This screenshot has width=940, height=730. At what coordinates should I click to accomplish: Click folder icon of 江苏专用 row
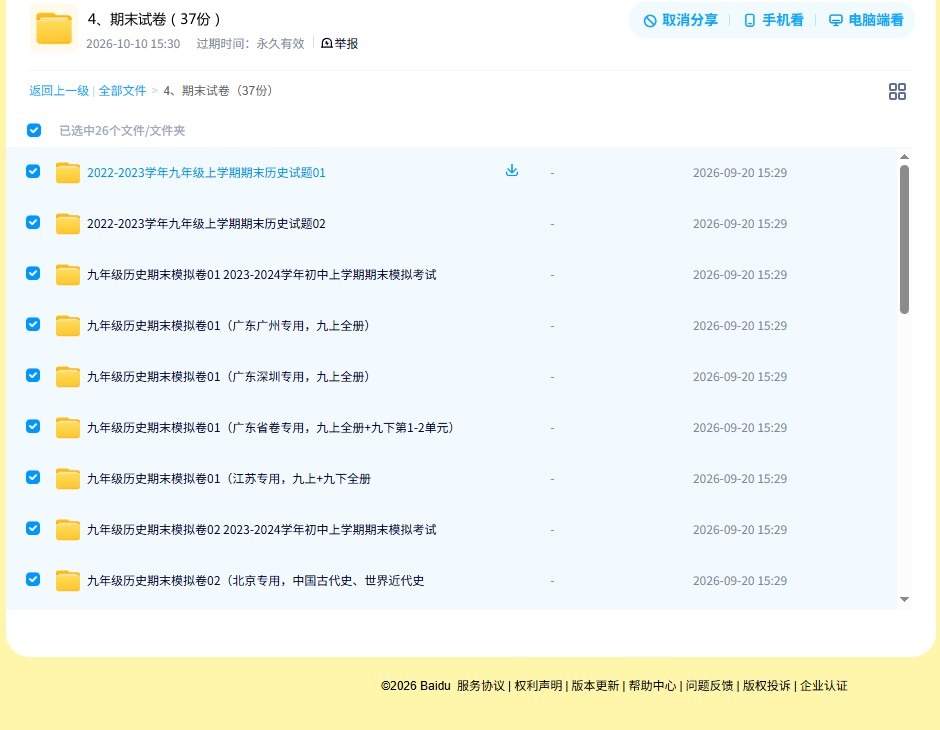coord(68,478)
